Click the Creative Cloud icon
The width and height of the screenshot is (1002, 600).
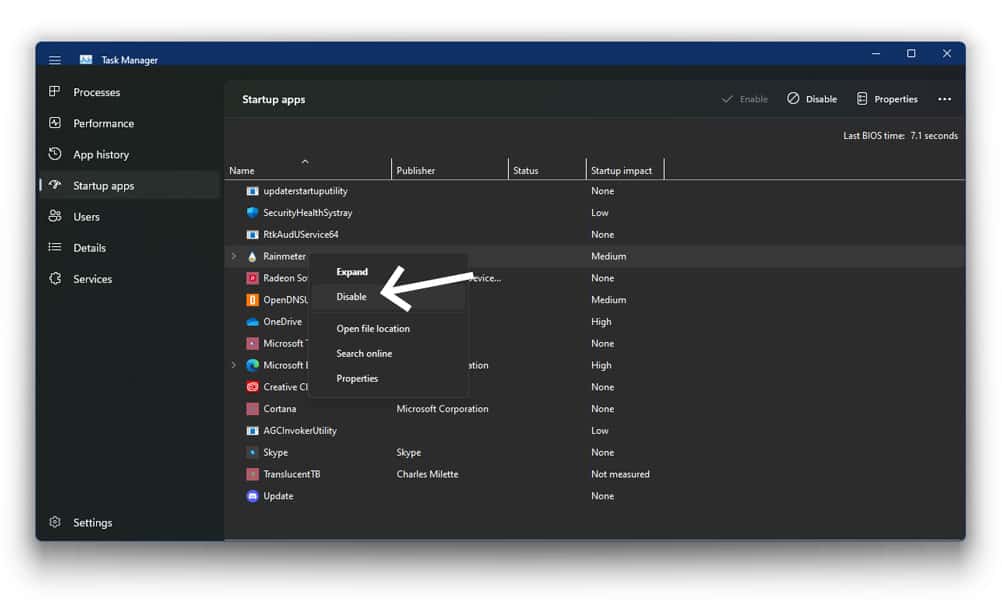tap(252, 387)
